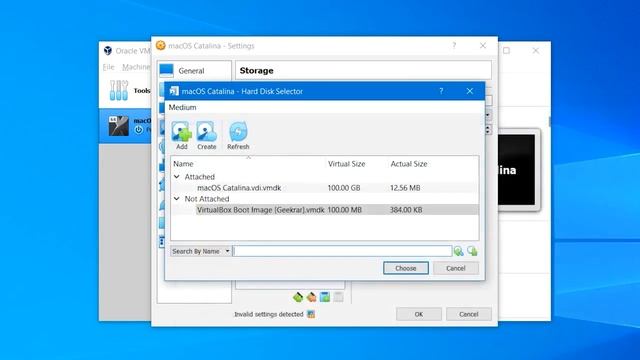The height and width of the screenshot is (360, 640).
Task: Click the search text field
Action: 342,251
